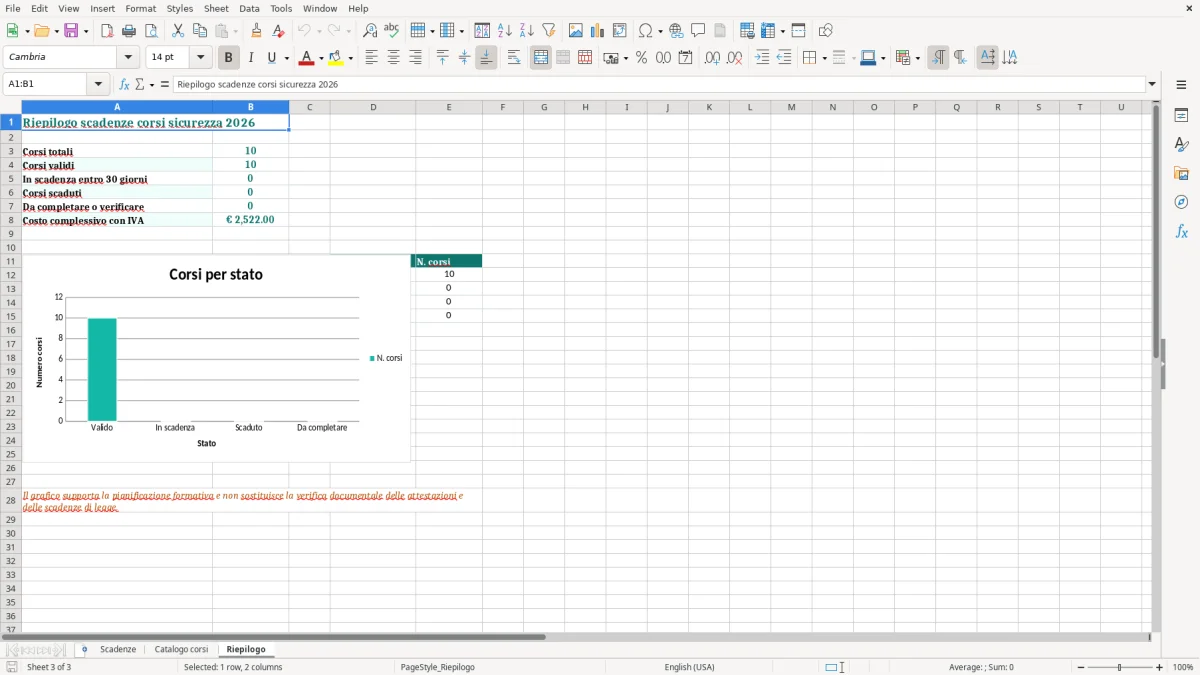Click the Format as Percent icon
The width and height of the screenshot is (1200, 675).
coord(641,58)
